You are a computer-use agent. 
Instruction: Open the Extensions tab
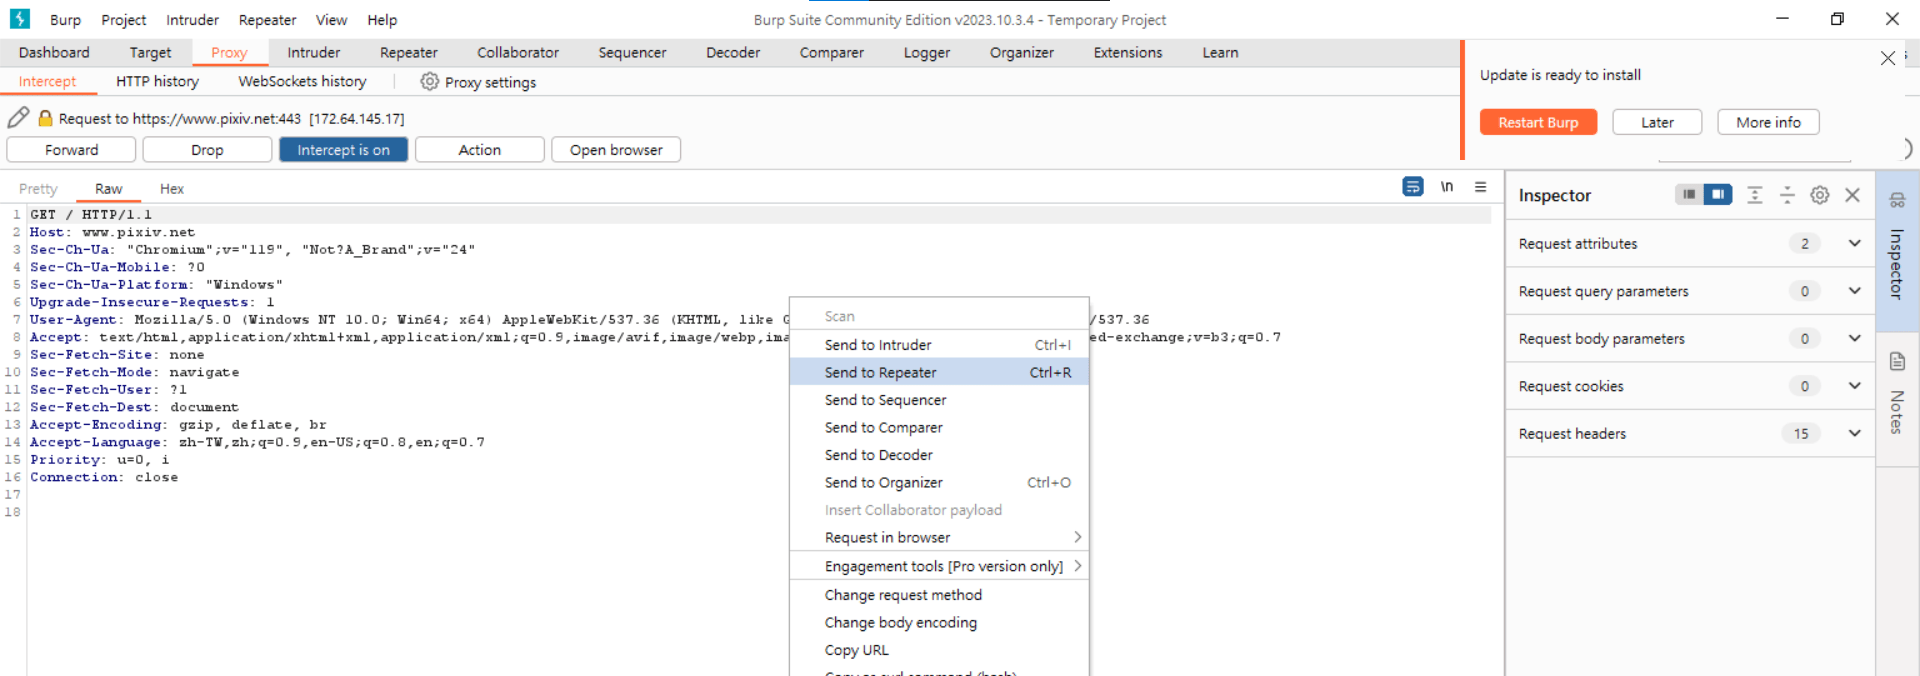tap(1128, 53)
